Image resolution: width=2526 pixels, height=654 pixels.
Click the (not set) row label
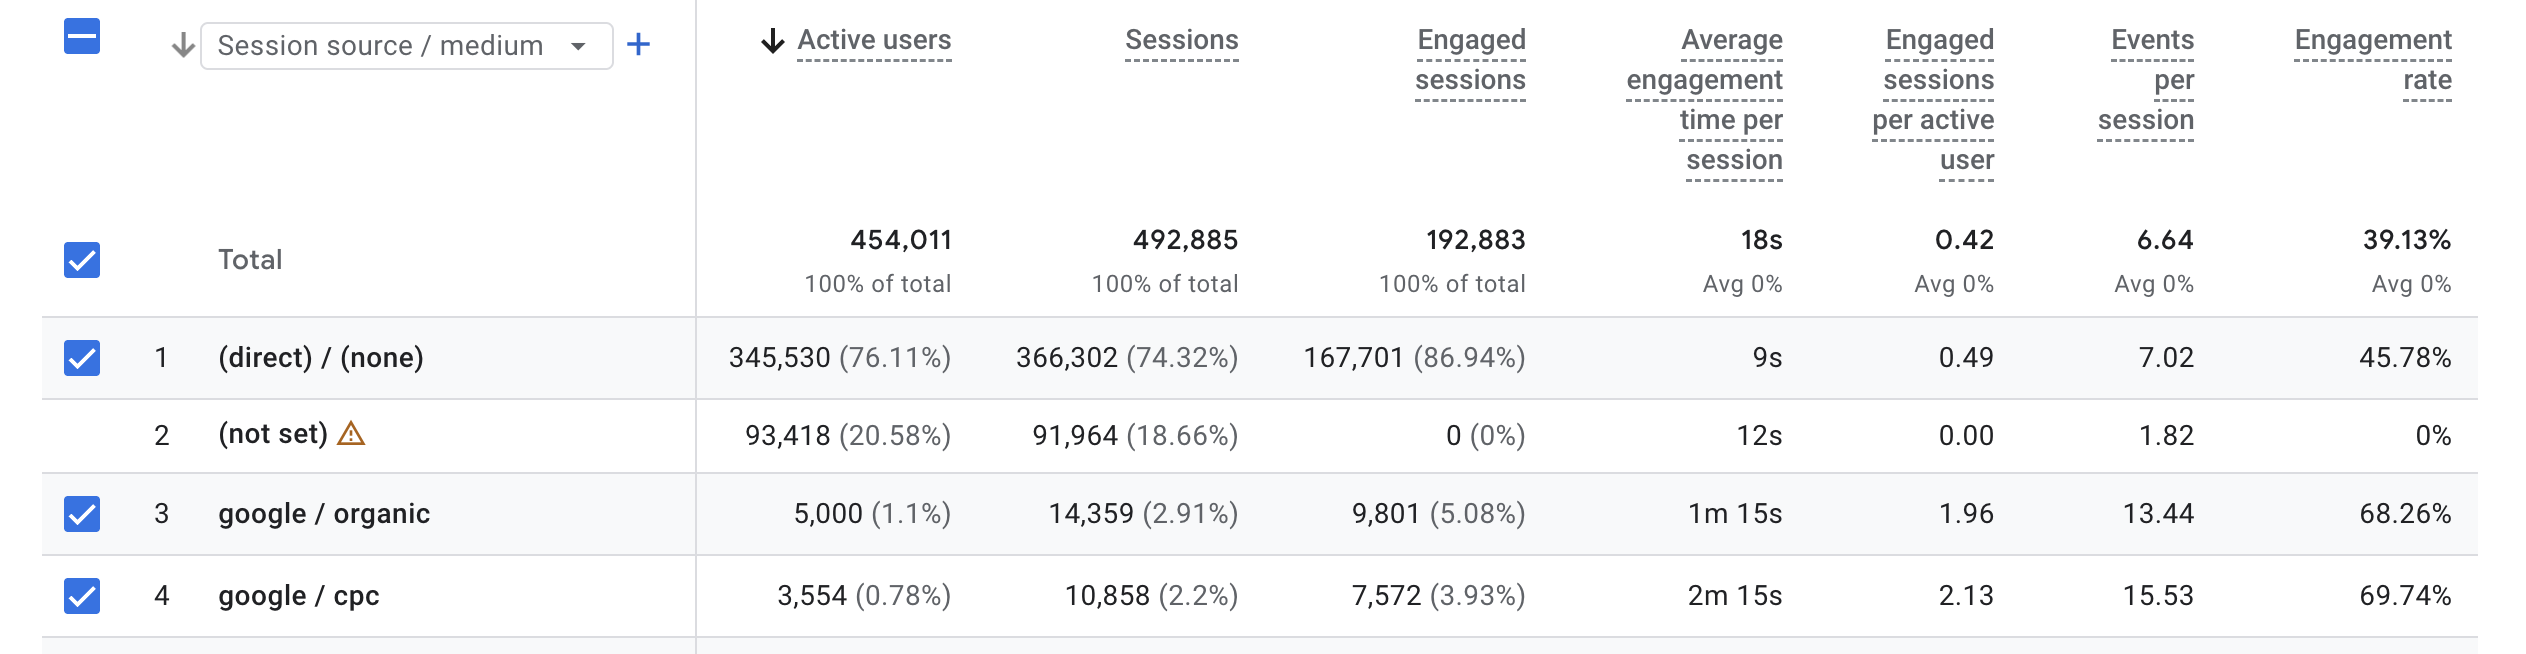pos(273,434)
